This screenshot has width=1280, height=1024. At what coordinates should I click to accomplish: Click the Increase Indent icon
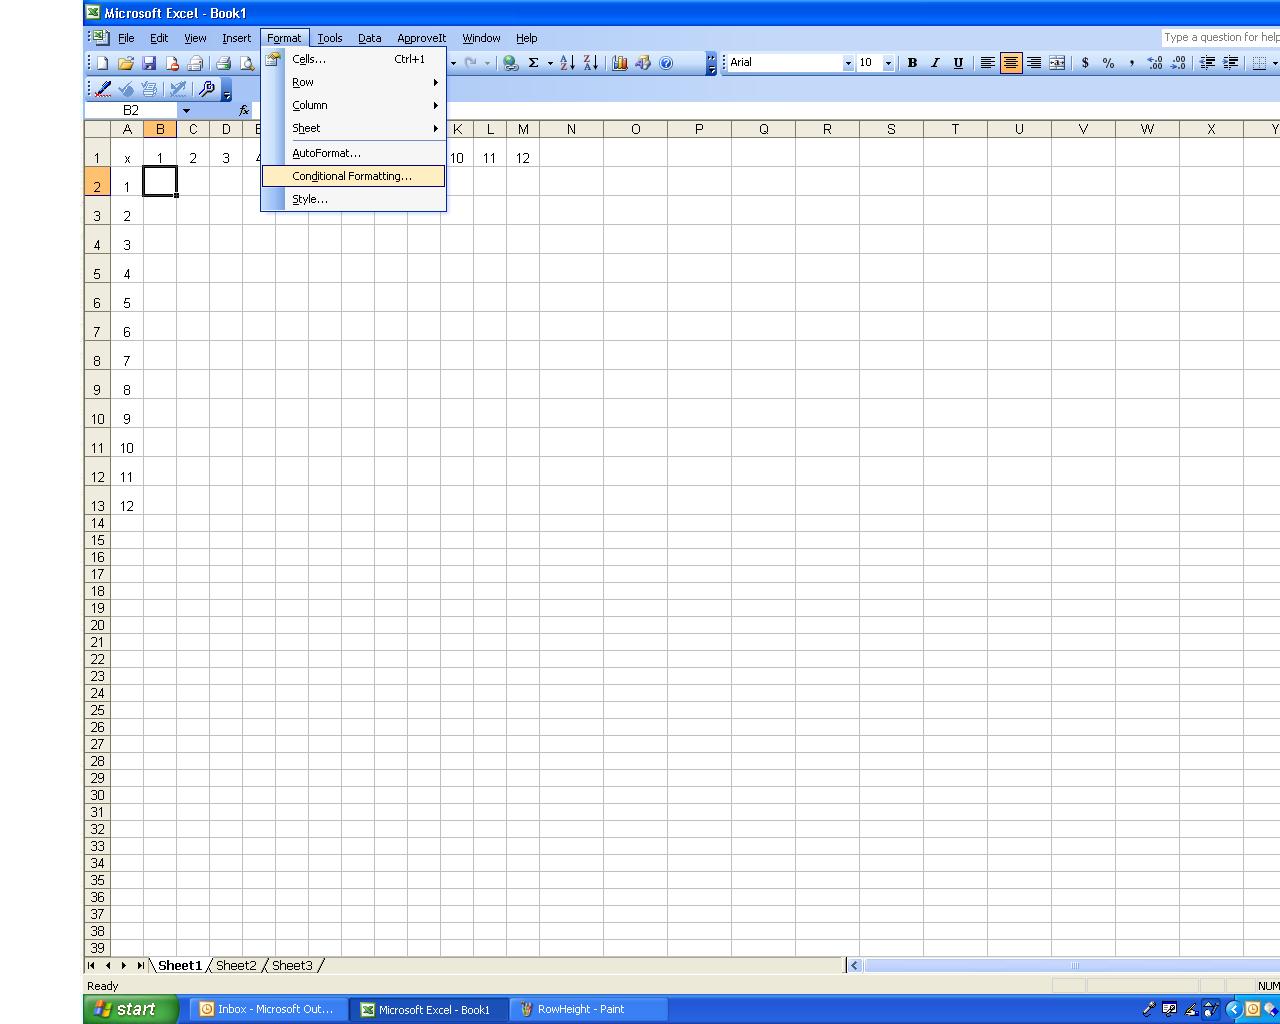click(x=1231, y=63)
